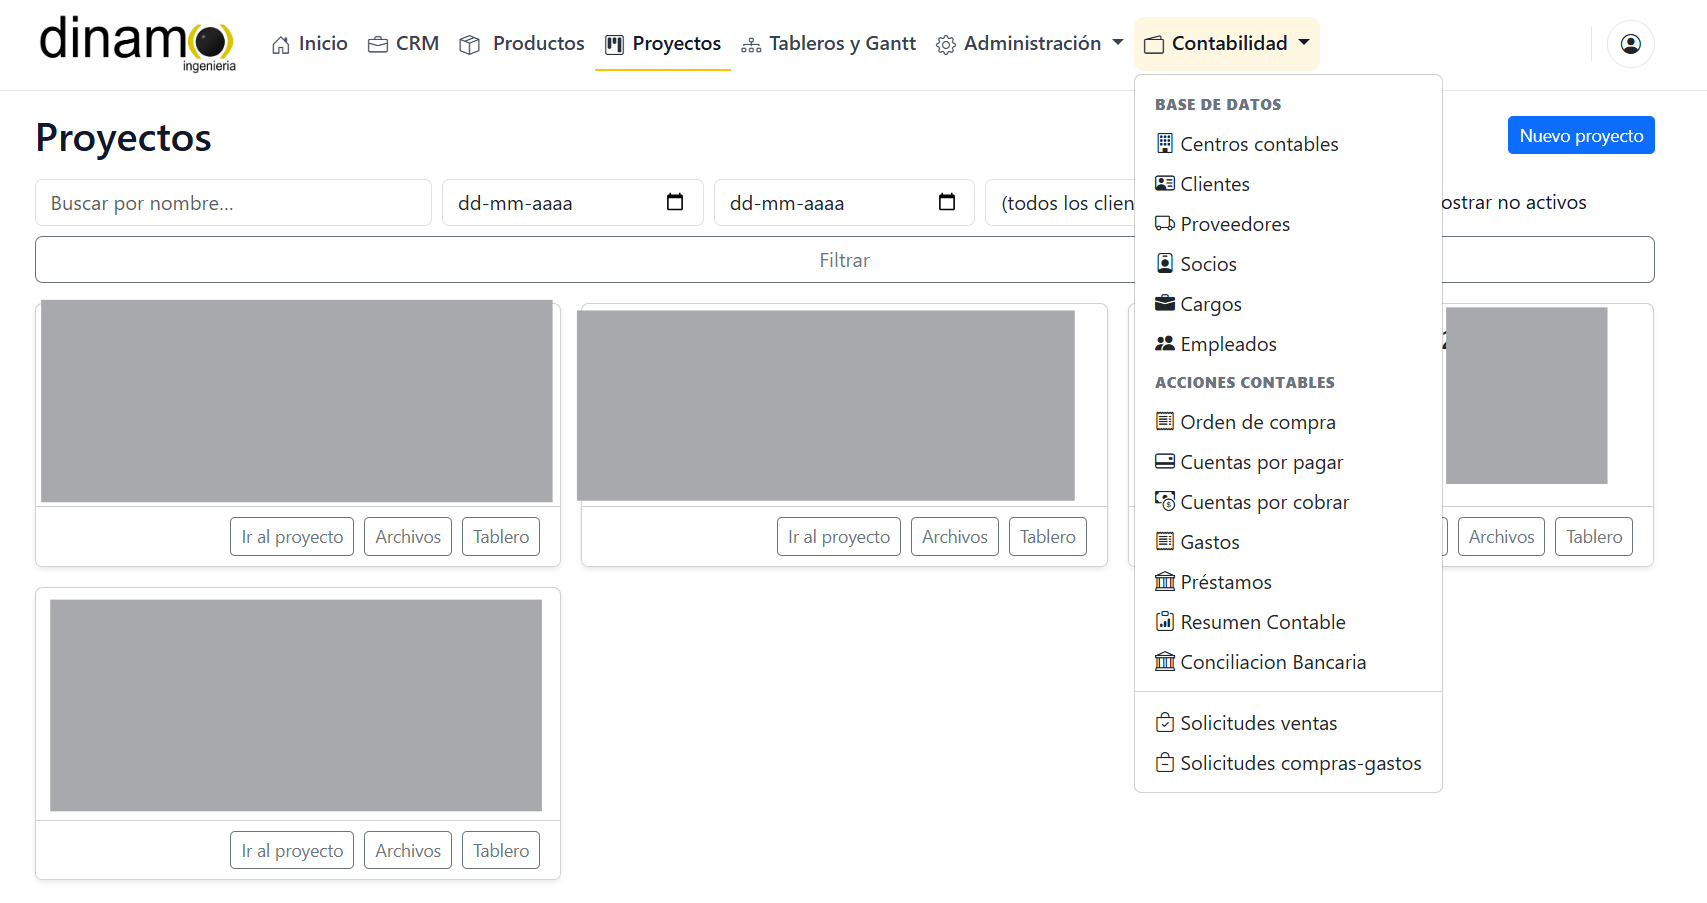Click the Filtrar button

click(x=844, y=260)
